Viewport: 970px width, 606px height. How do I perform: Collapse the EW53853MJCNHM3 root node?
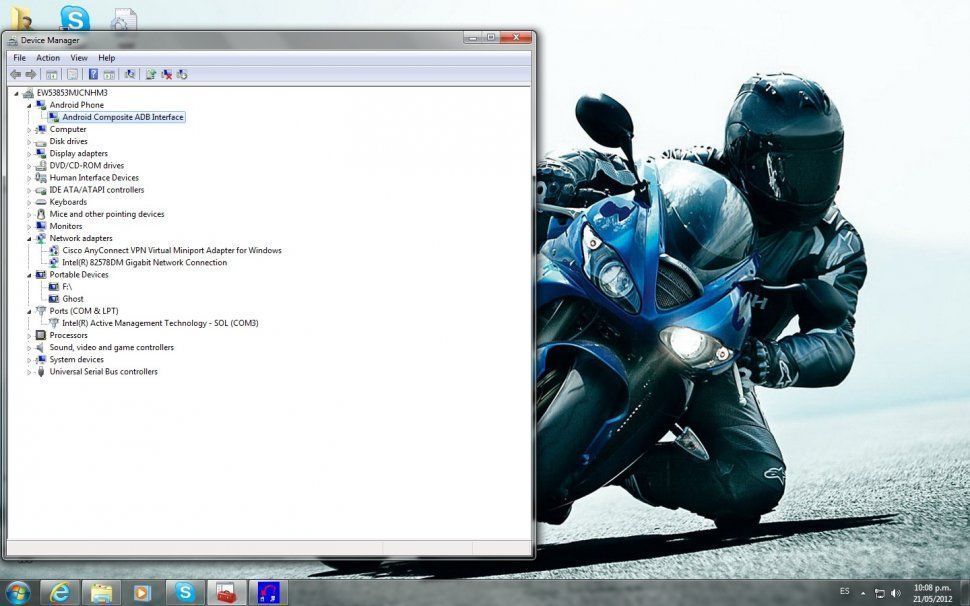[16, 93]
